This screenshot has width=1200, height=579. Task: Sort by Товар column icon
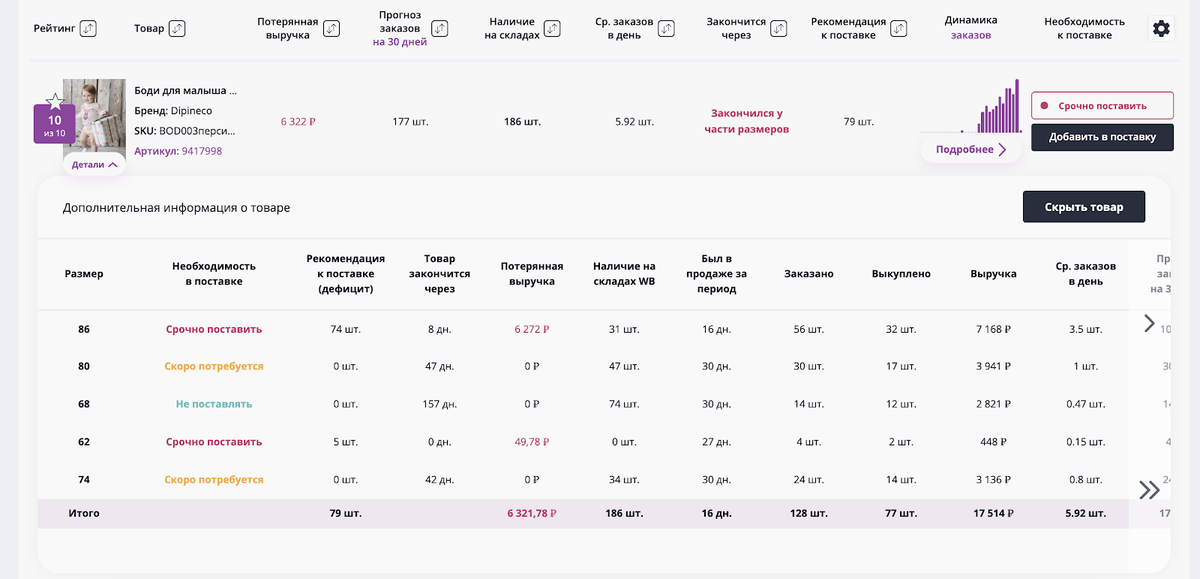pos(177,28)
